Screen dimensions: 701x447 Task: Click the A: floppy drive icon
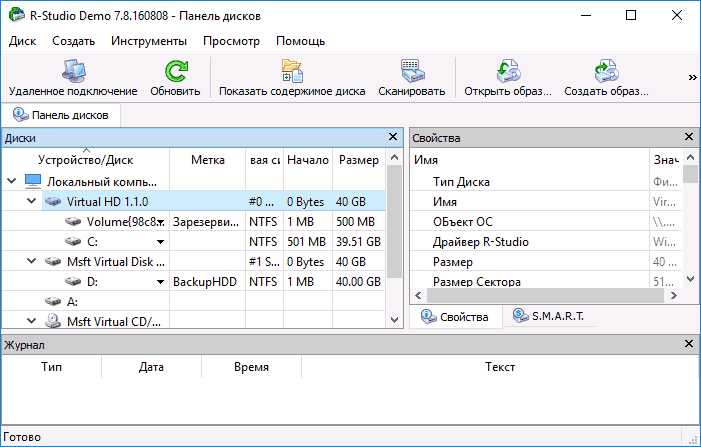click(x=53, y=302)
